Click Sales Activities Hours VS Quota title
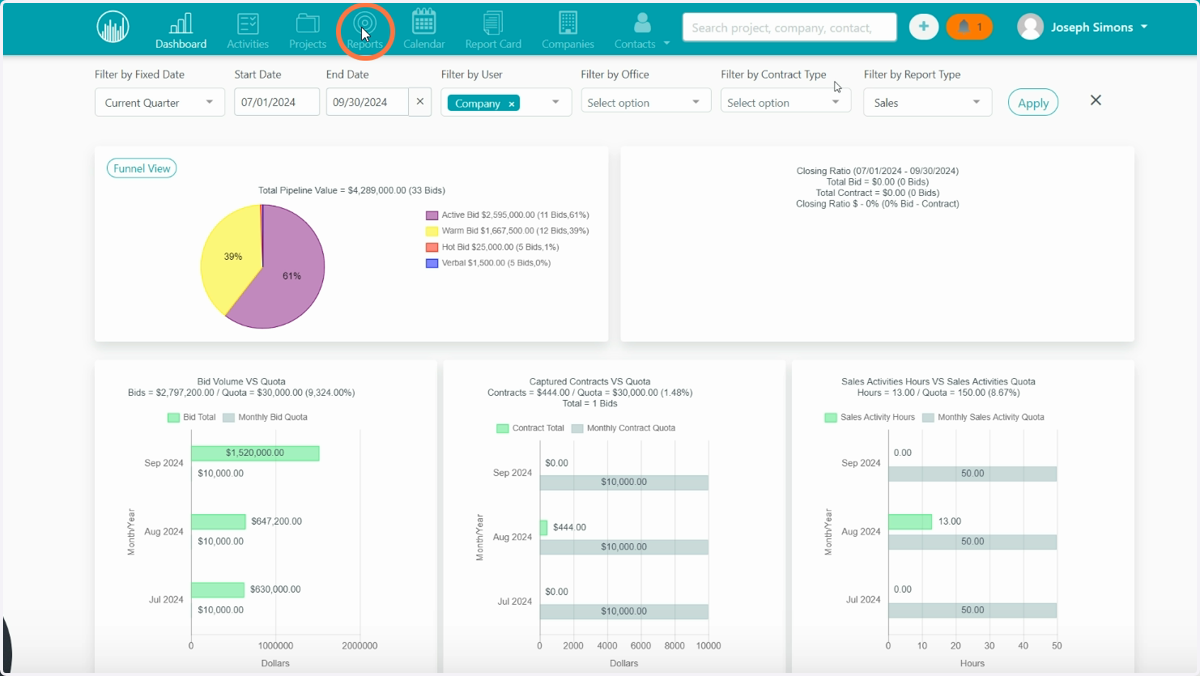 point(938,381)
